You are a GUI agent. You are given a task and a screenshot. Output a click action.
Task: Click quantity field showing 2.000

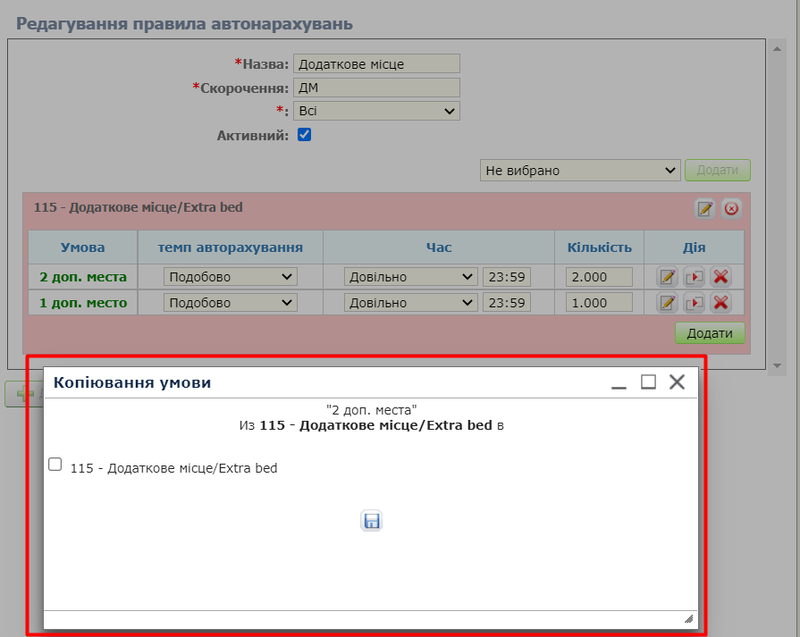(599, 277)
